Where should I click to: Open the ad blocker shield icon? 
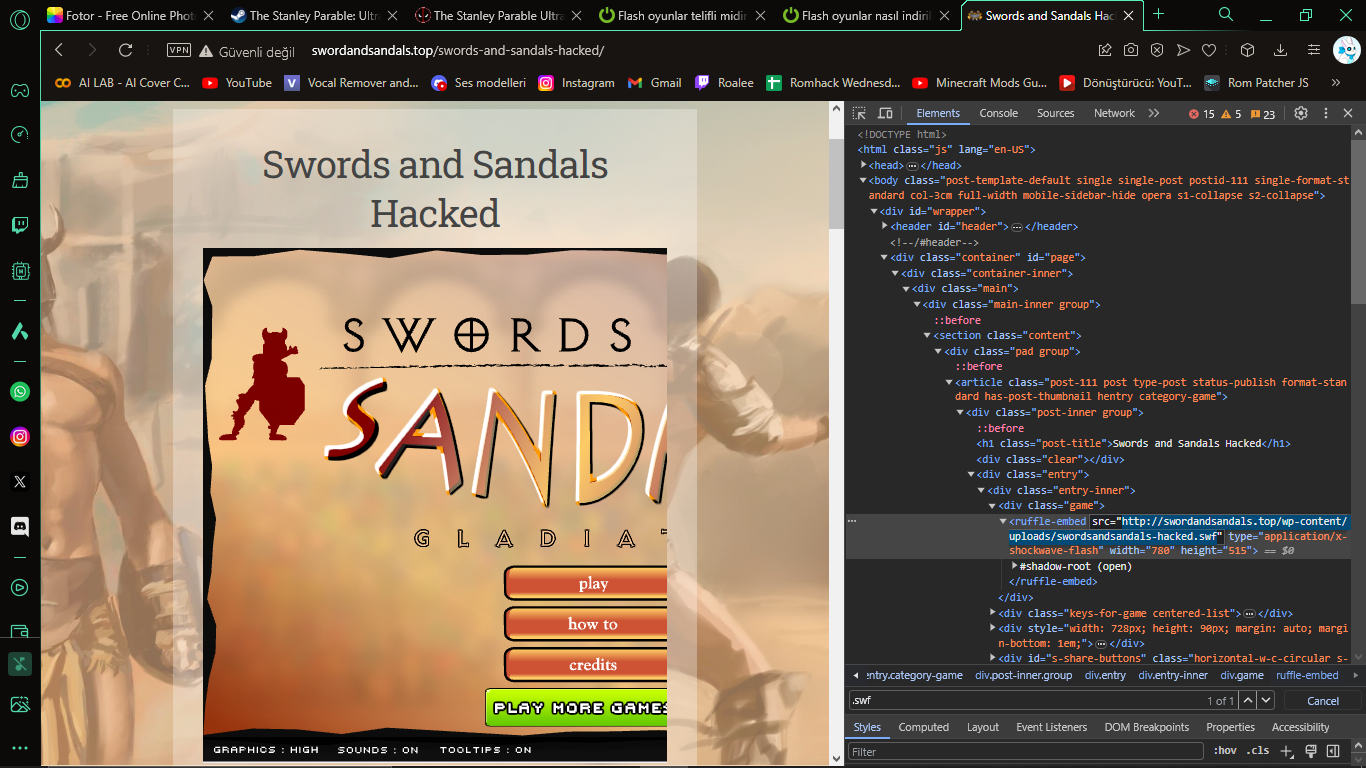click(x=1157, y=50)
